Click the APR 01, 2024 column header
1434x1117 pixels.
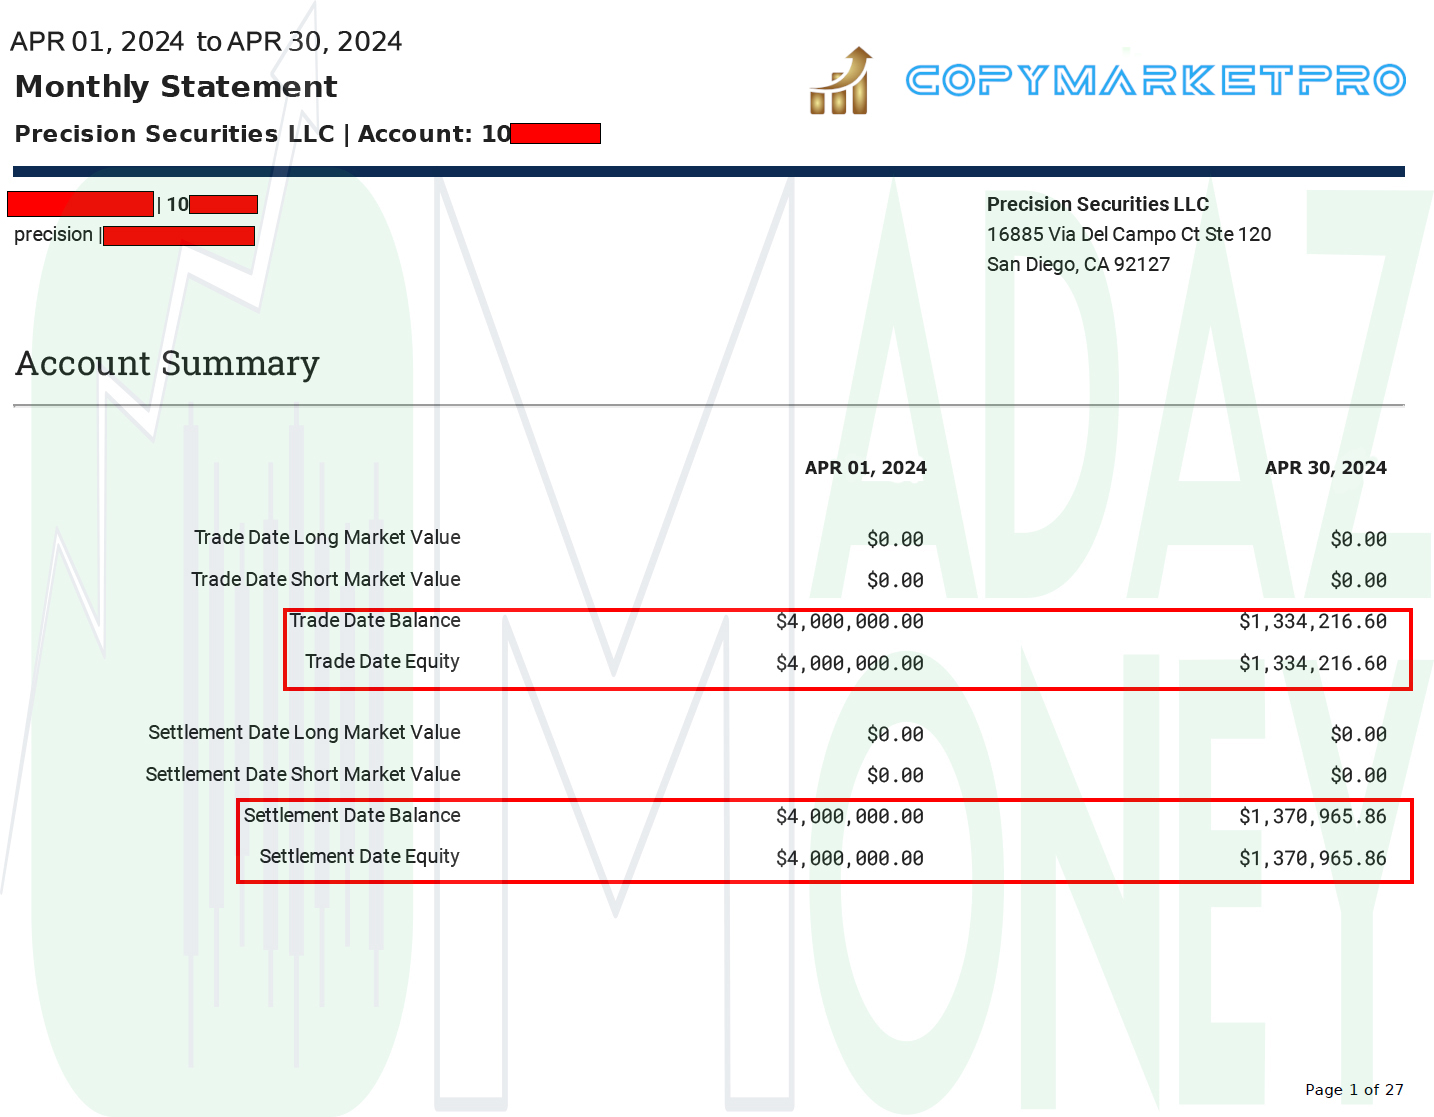coord(866,468)
